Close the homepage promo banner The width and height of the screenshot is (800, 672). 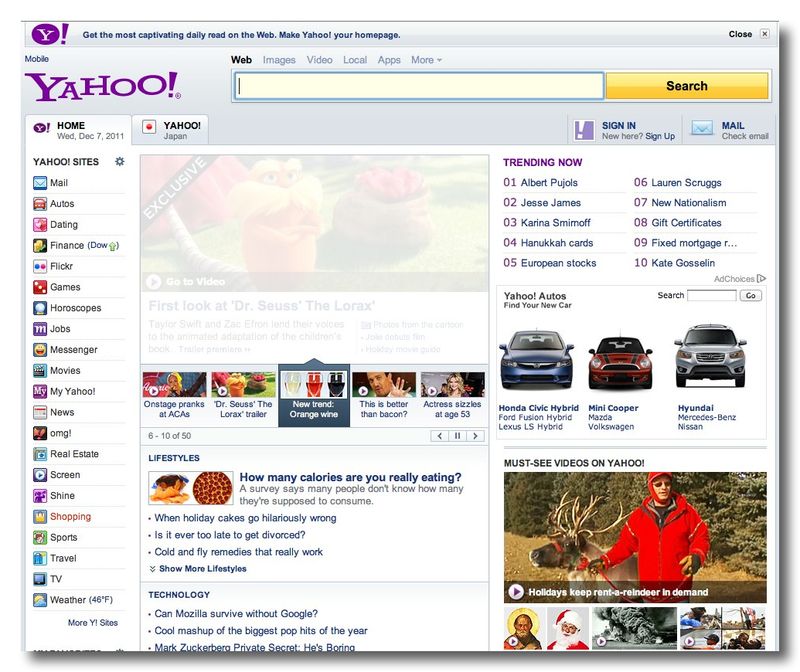pyautogui.click(x=764, y=34)
